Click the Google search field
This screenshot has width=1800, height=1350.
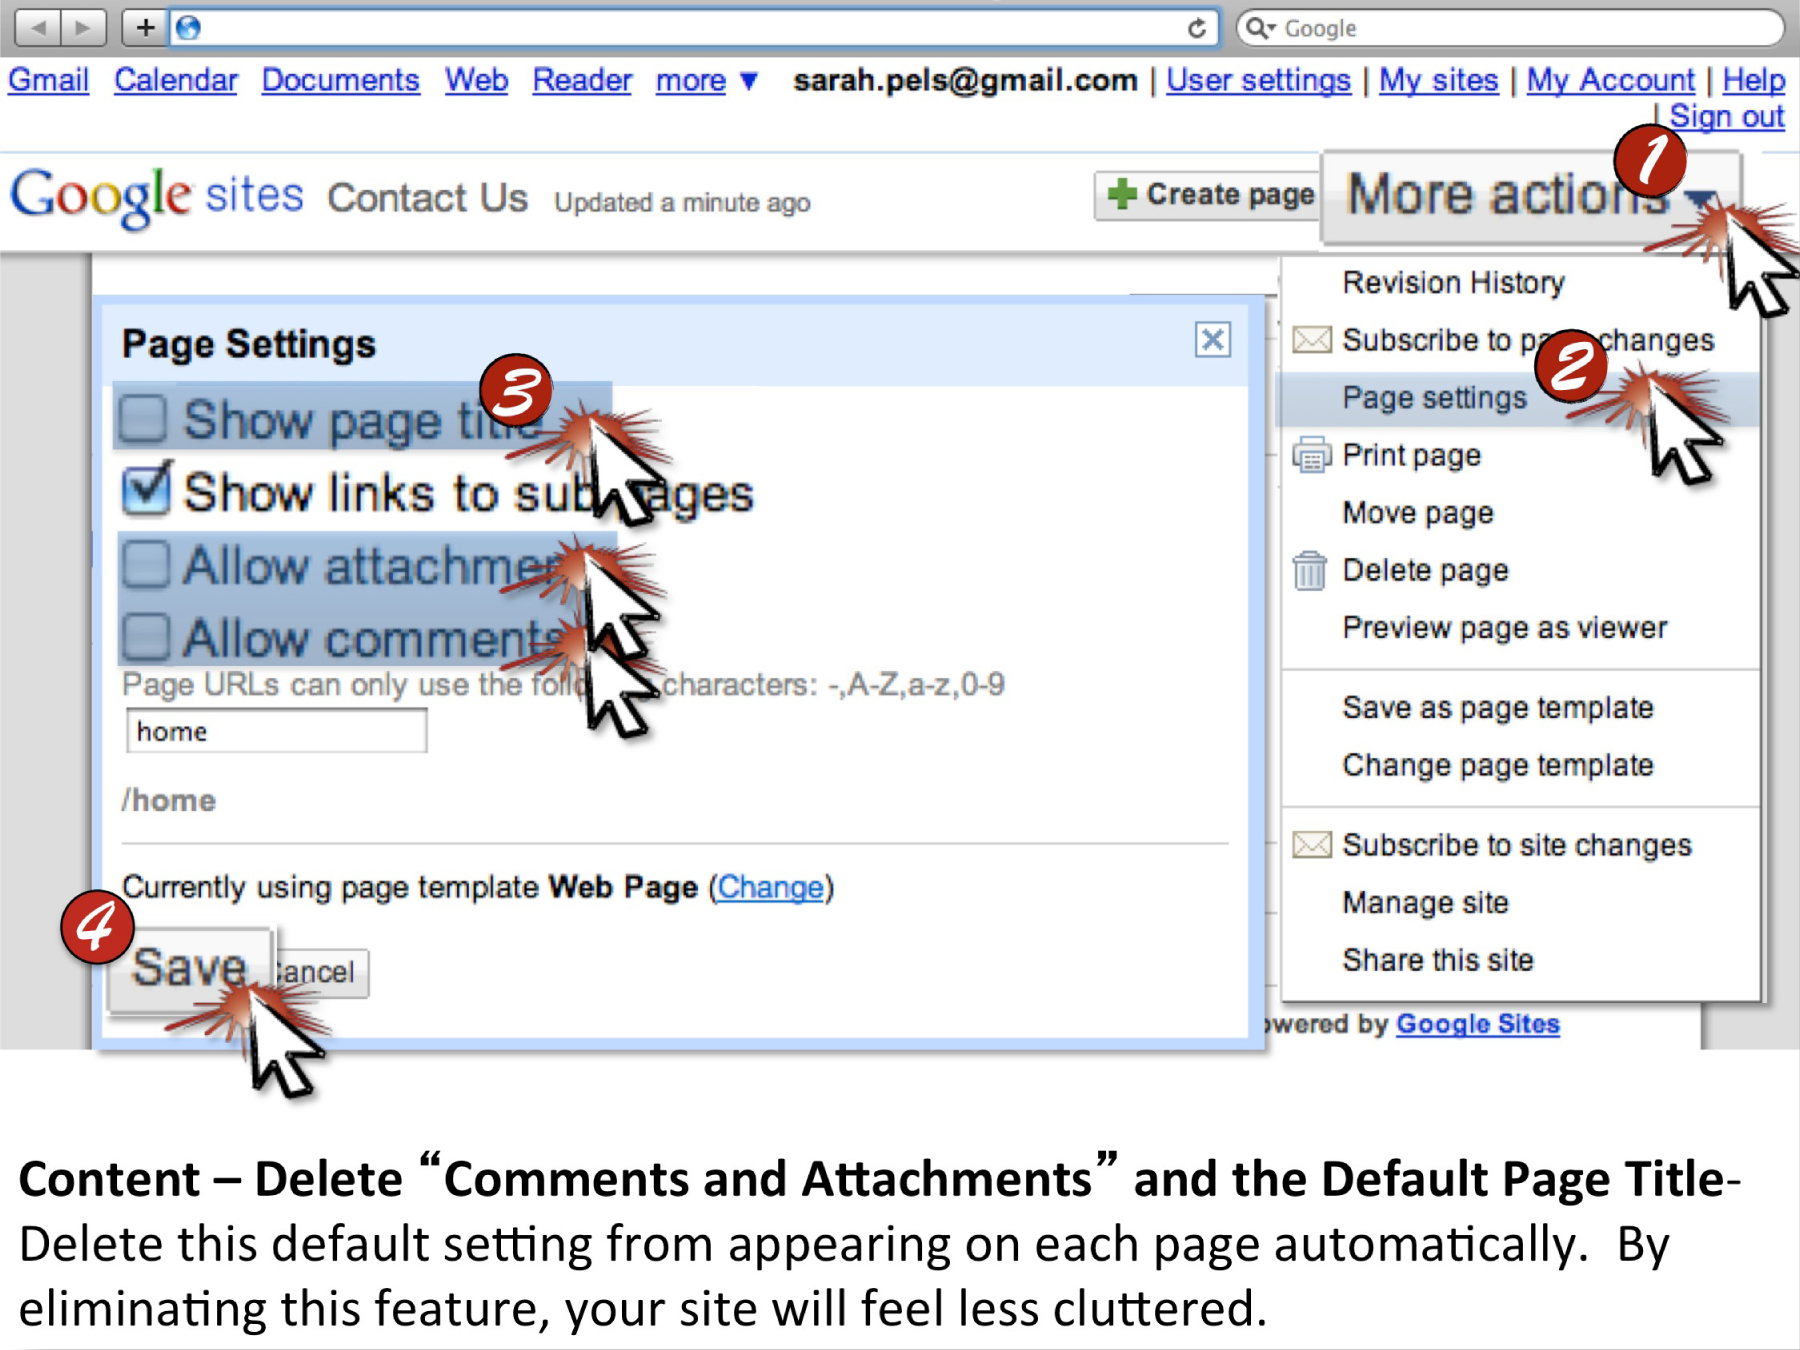click(1510, 28)
